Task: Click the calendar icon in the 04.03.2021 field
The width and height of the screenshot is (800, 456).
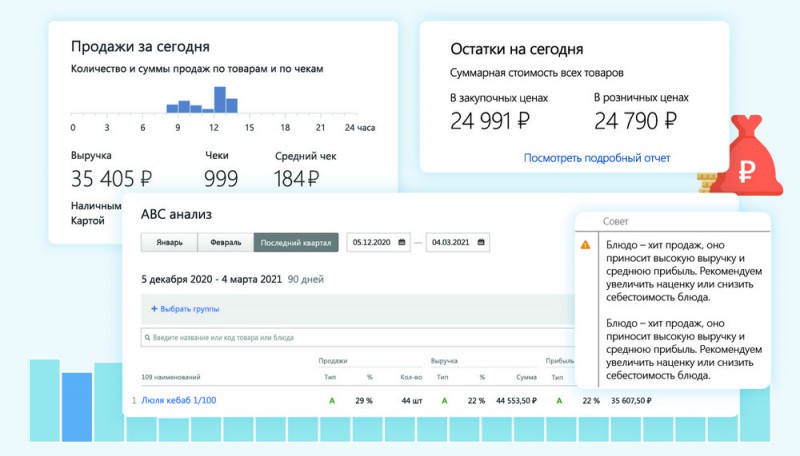Action: pyautogui.click(x=481, y=242)
